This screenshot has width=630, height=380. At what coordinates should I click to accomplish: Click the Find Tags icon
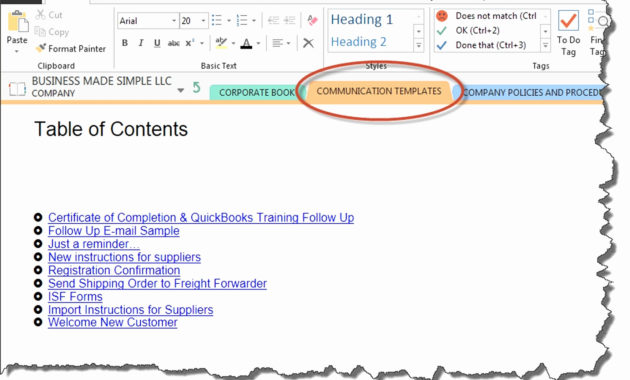[597, 20]
